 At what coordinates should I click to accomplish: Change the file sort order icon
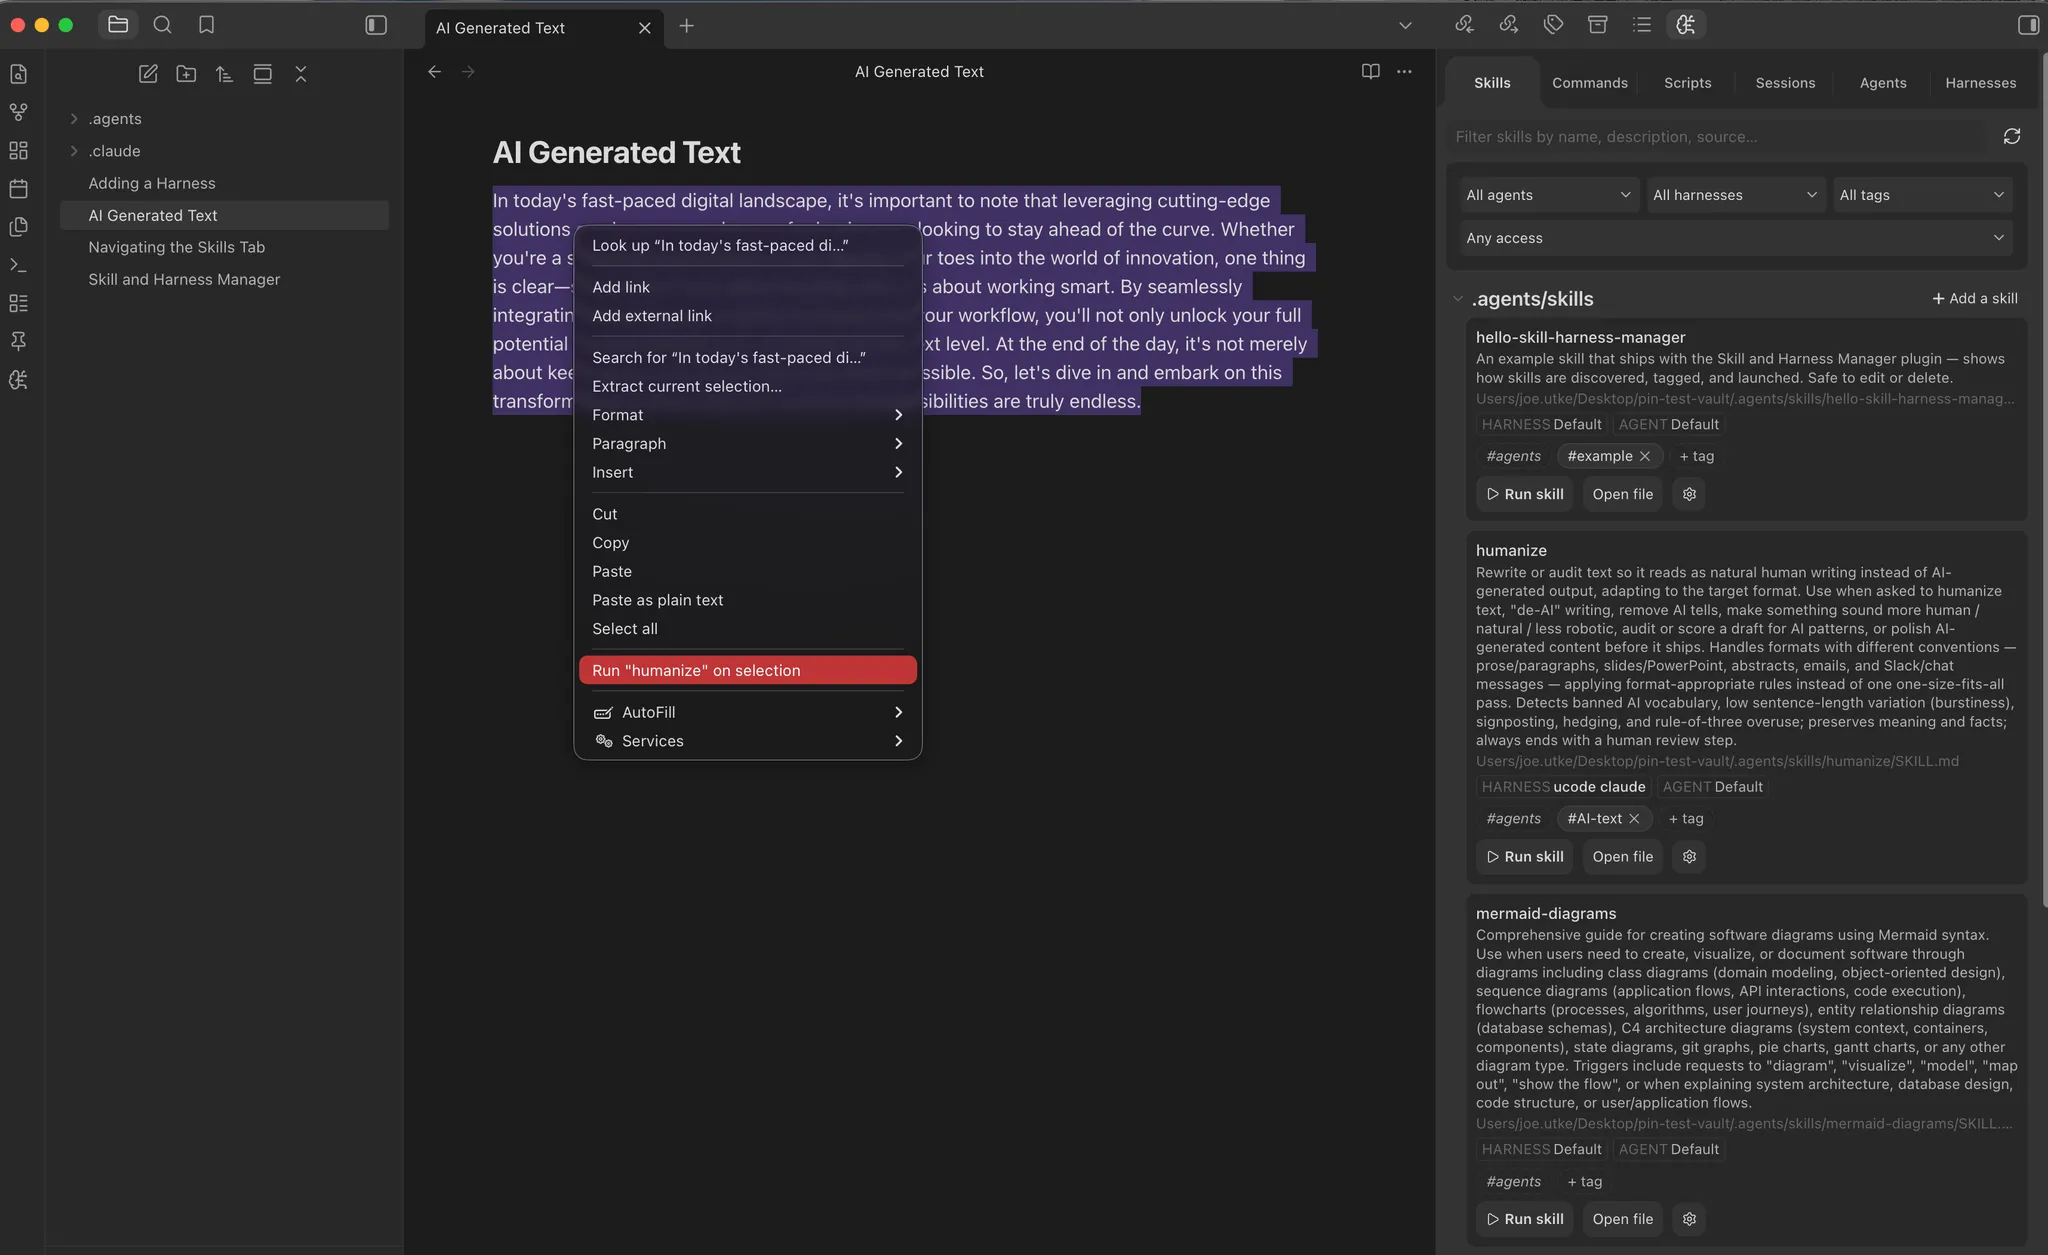(x=224, y=74)
